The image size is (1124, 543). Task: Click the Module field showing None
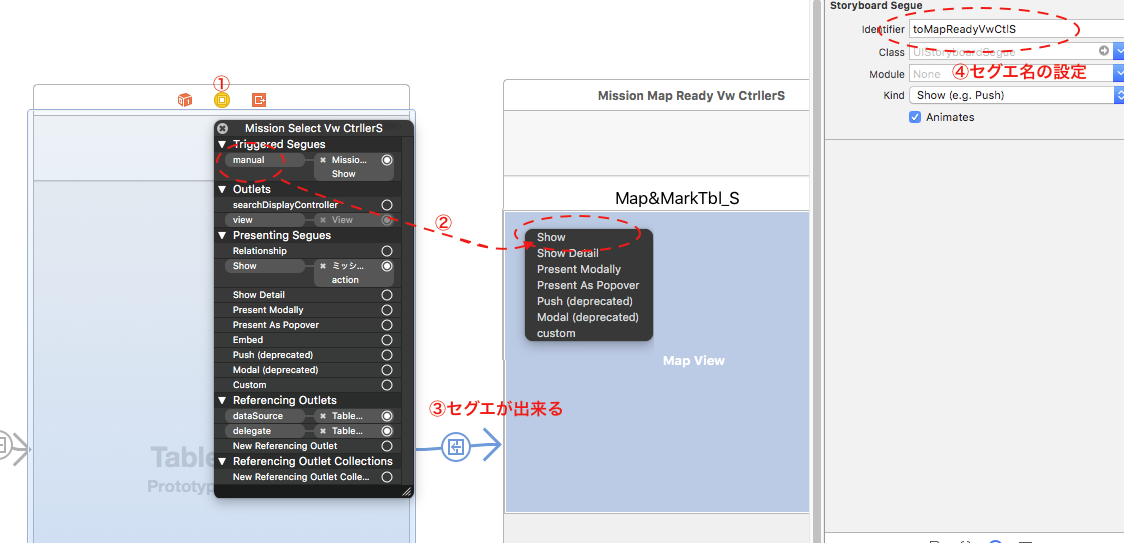[1011, 73]
